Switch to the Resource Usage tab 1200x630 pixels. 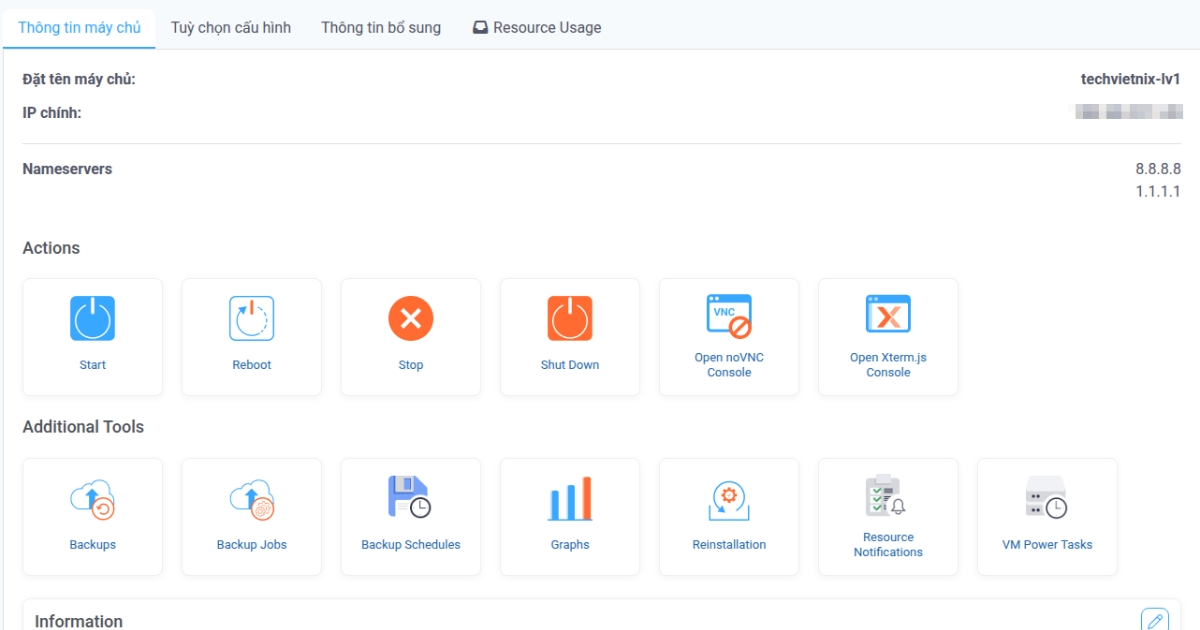coord(537,27)
